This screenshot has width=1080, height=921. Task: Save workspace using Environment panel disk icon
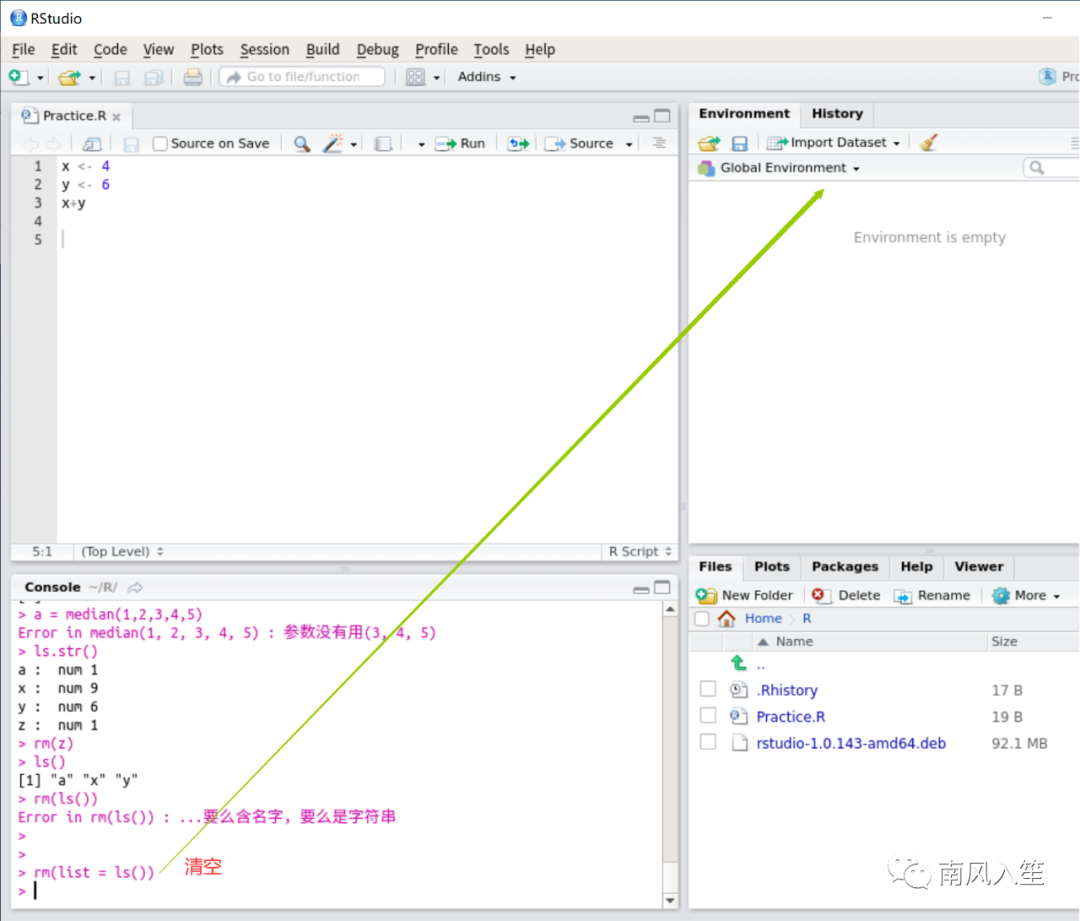[x=739, y=143]
